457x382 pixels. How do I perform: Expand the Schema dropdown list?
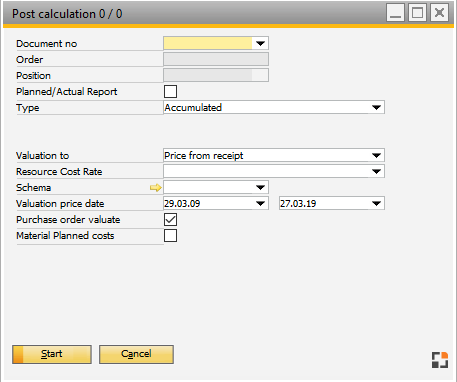tap(260, 187)
